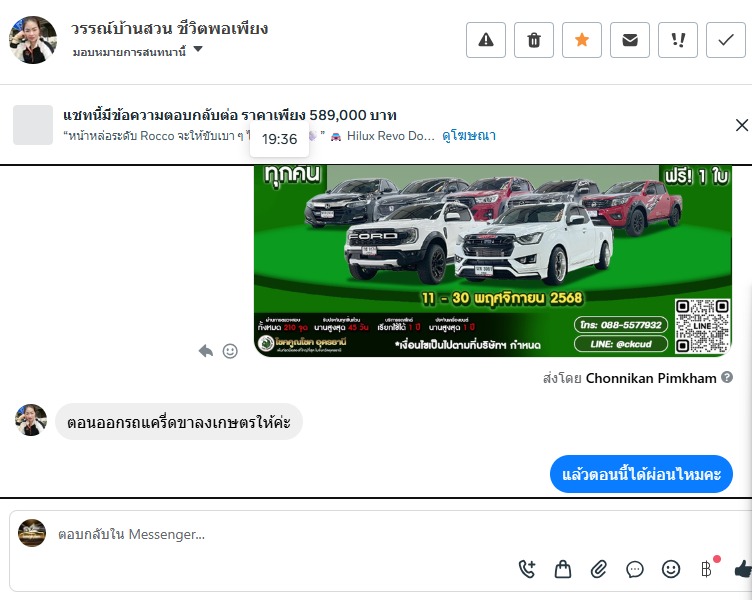Image resolution: width=752 pixels, height=600 pixels.
Task: Open the assign conversation dropdown arrow
Action: click(198, 49)
